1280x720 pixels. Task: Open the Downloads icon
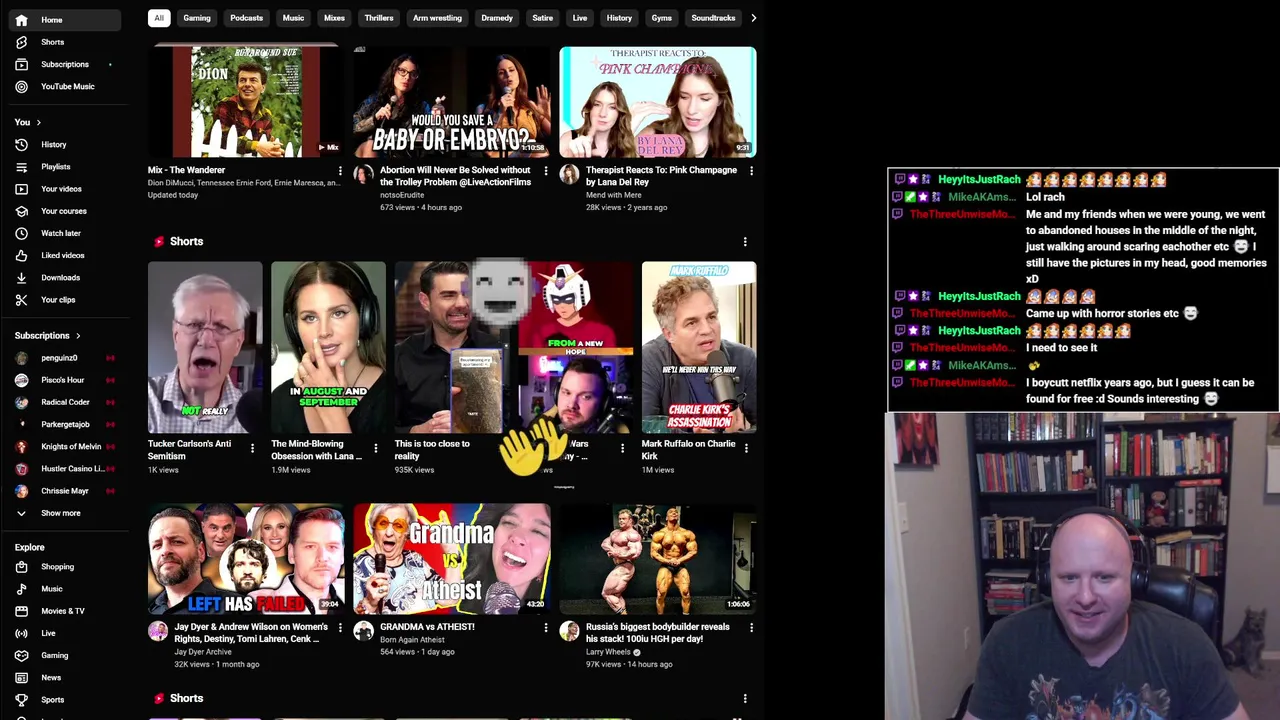(21, 277)
